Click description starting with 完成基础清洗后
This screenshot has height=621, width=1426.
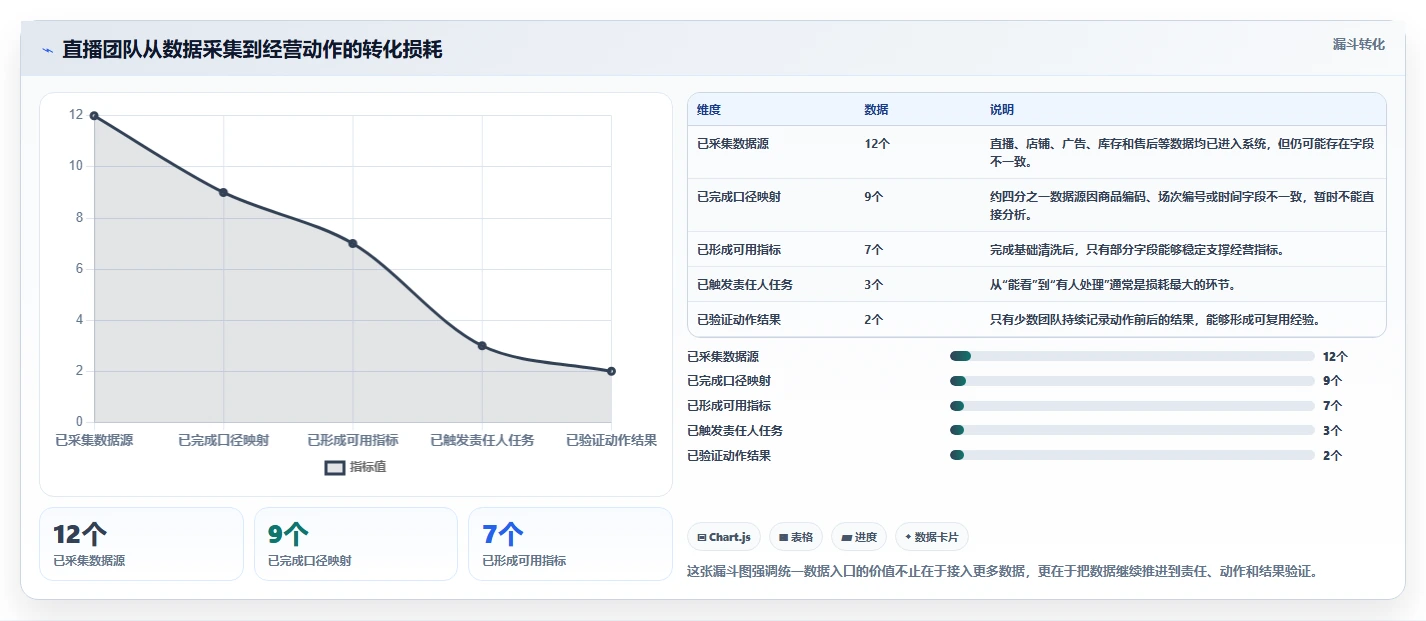pyautogui.click(x=1137, y=250)
